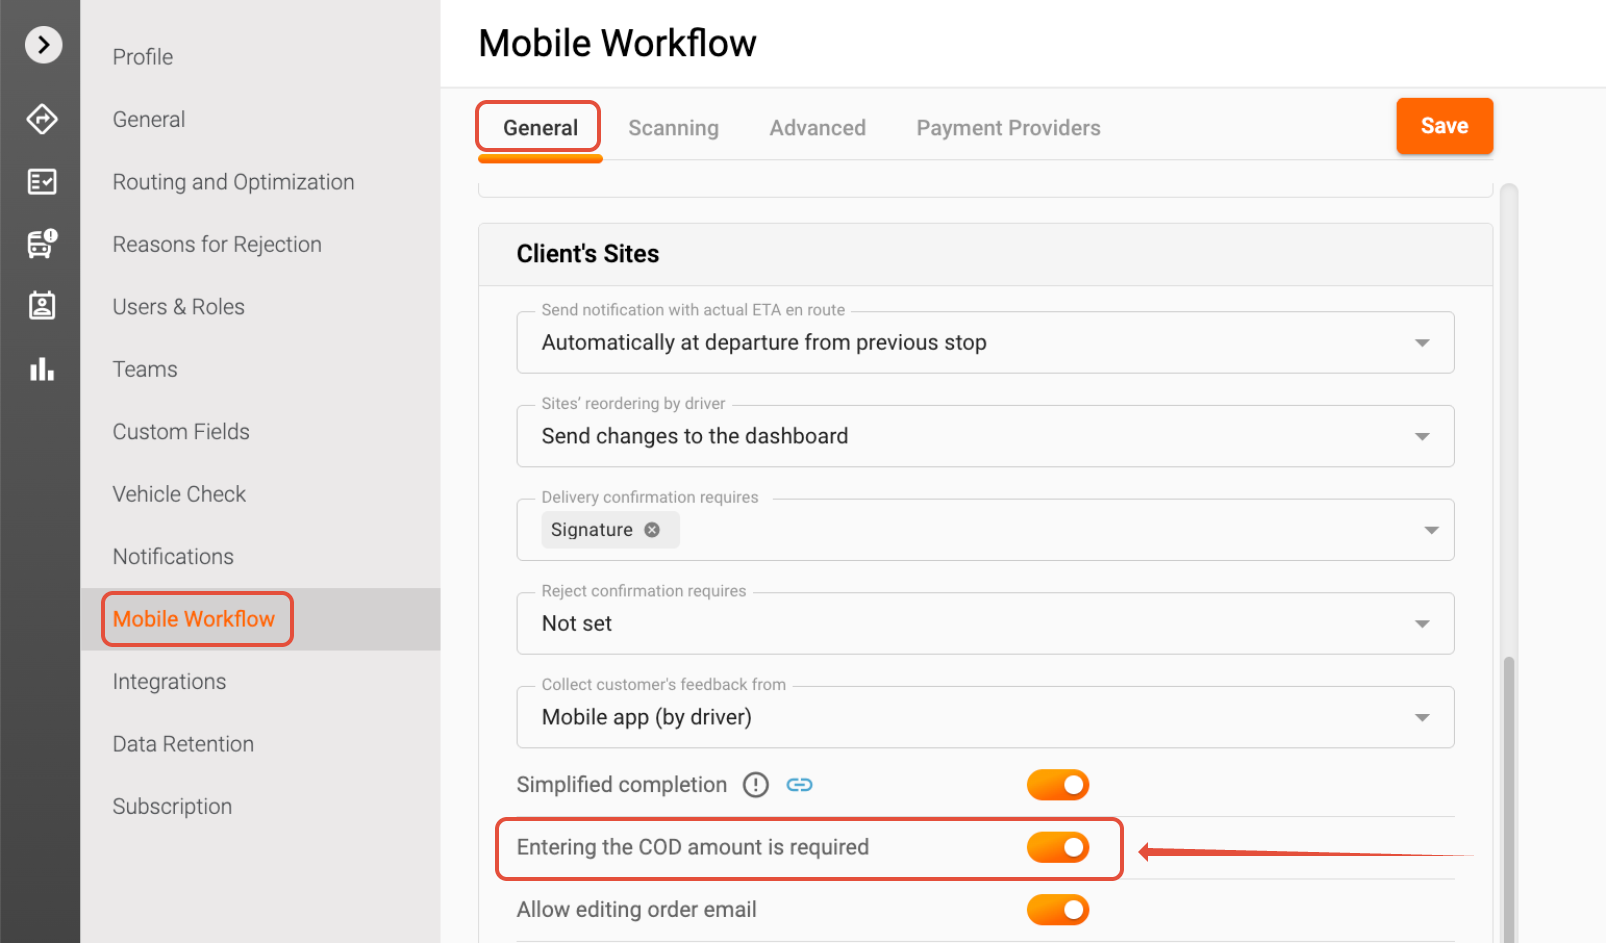This screenshot has width=1606, height=943.
Task: Click the vehicle alert icon in sidebar
Action: (42, 243)
